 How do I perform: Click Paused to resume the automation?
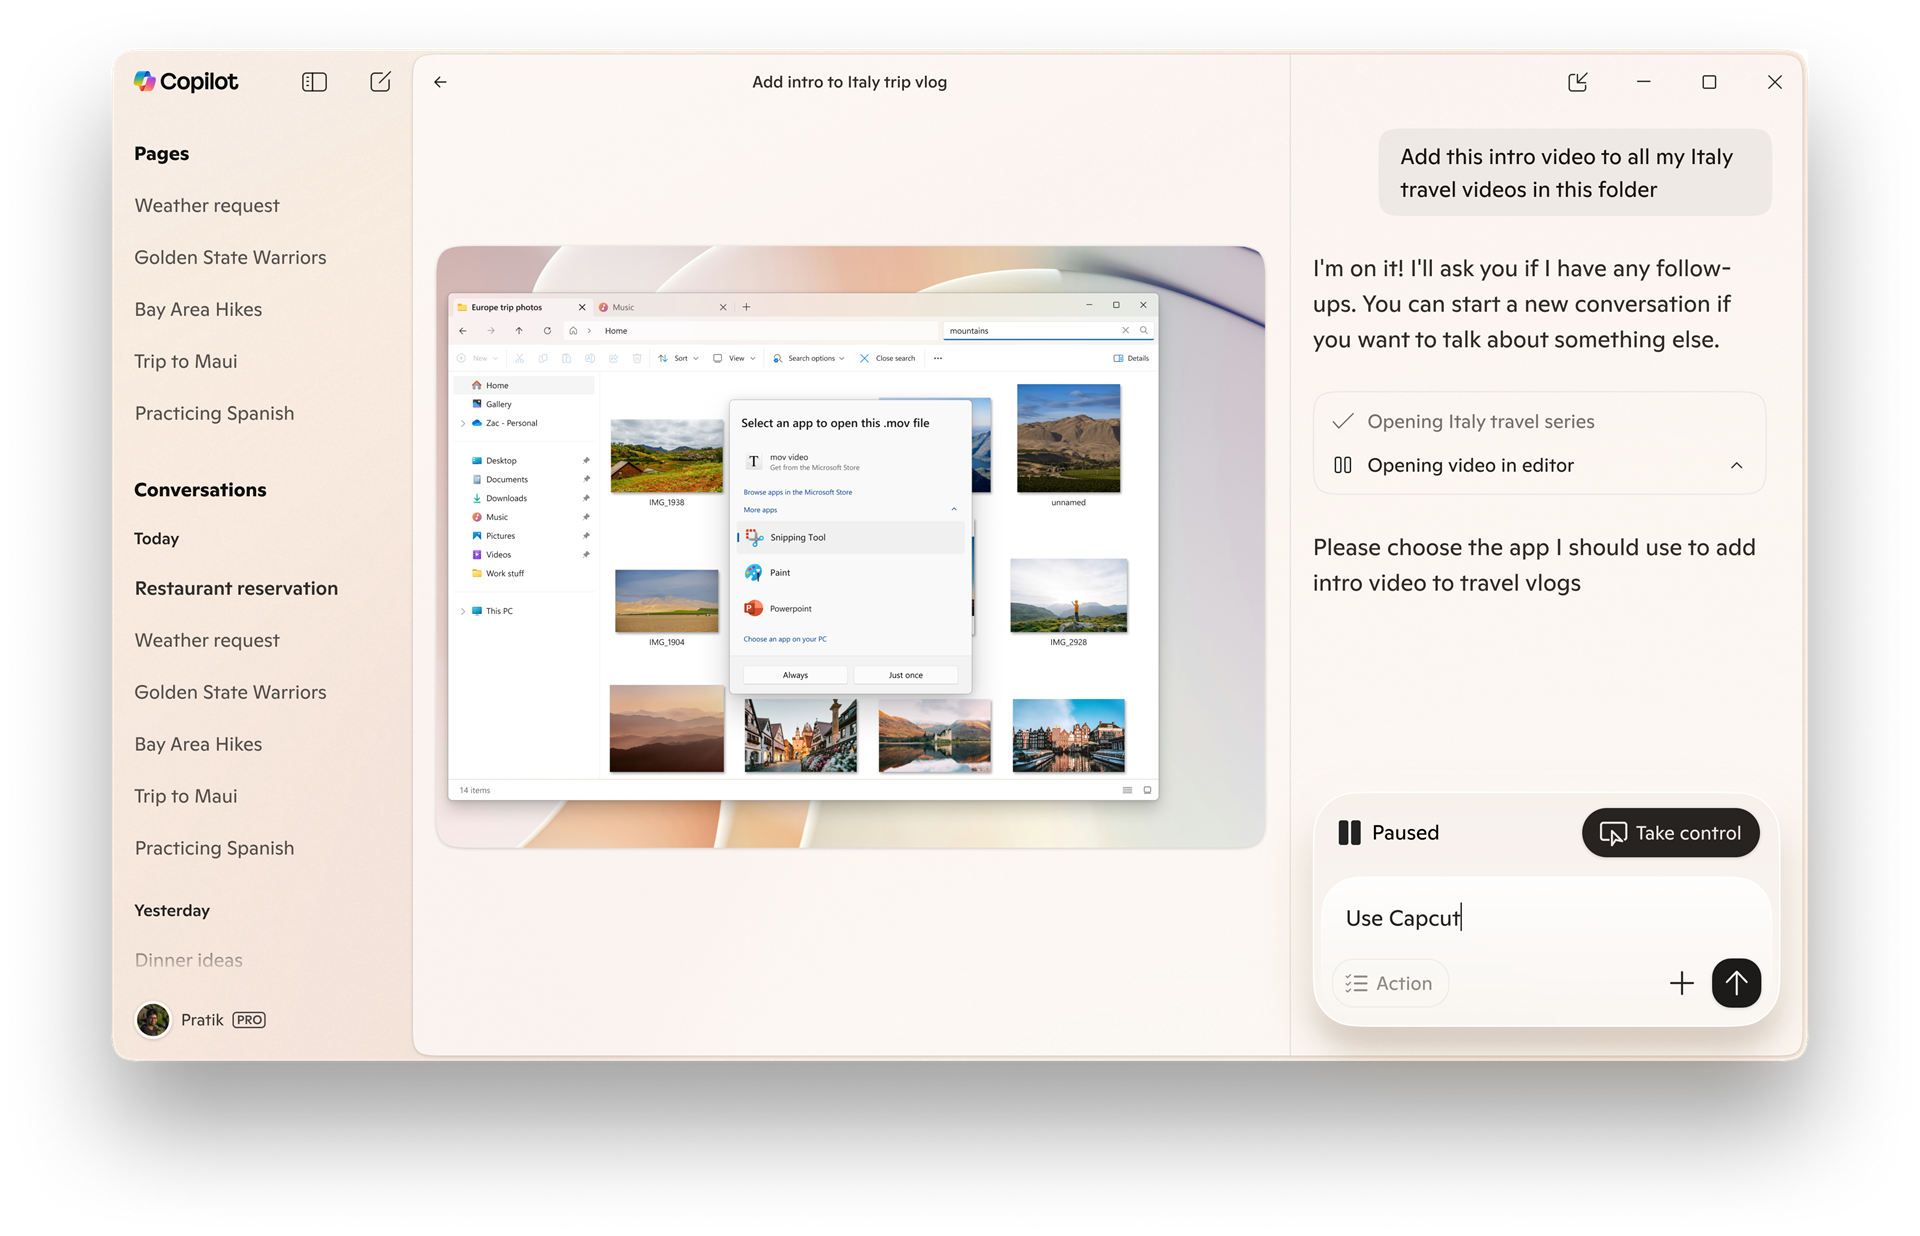pyautogui.click(x=1404, y=832)
